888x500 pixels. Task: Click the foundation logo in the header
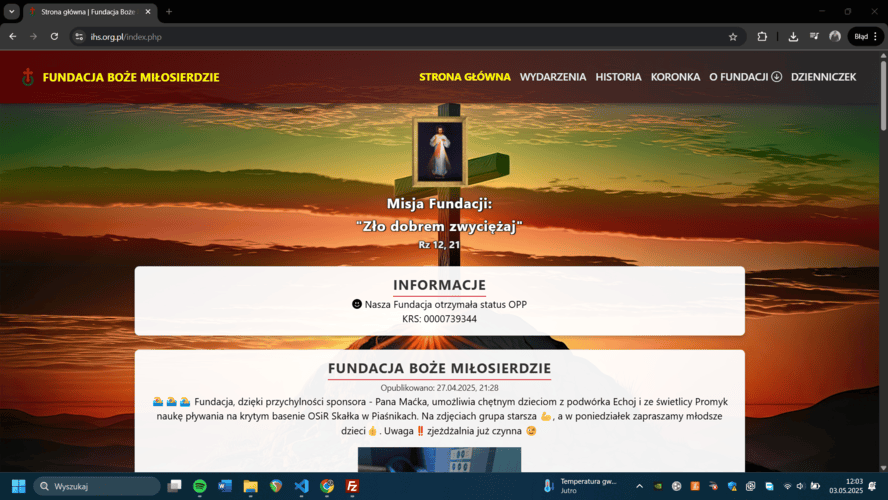[28, 77]
